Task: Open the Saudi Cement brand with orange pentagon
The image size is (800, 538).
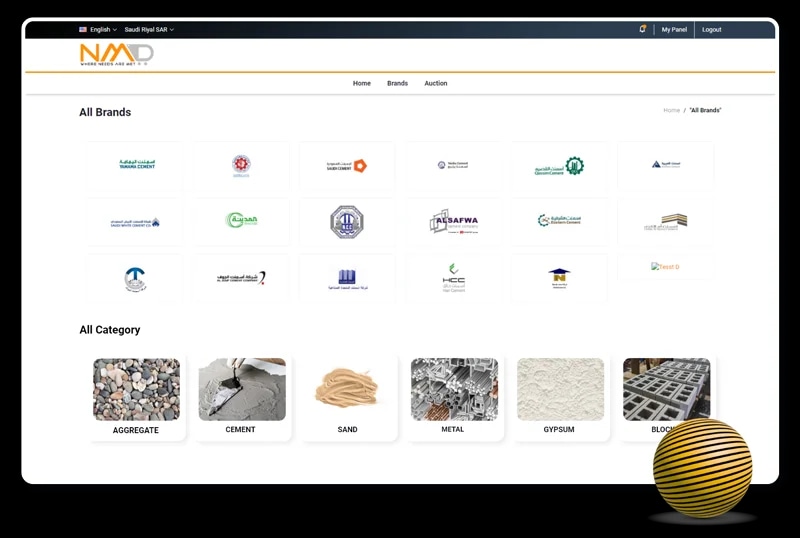Action: pos(347,165)
